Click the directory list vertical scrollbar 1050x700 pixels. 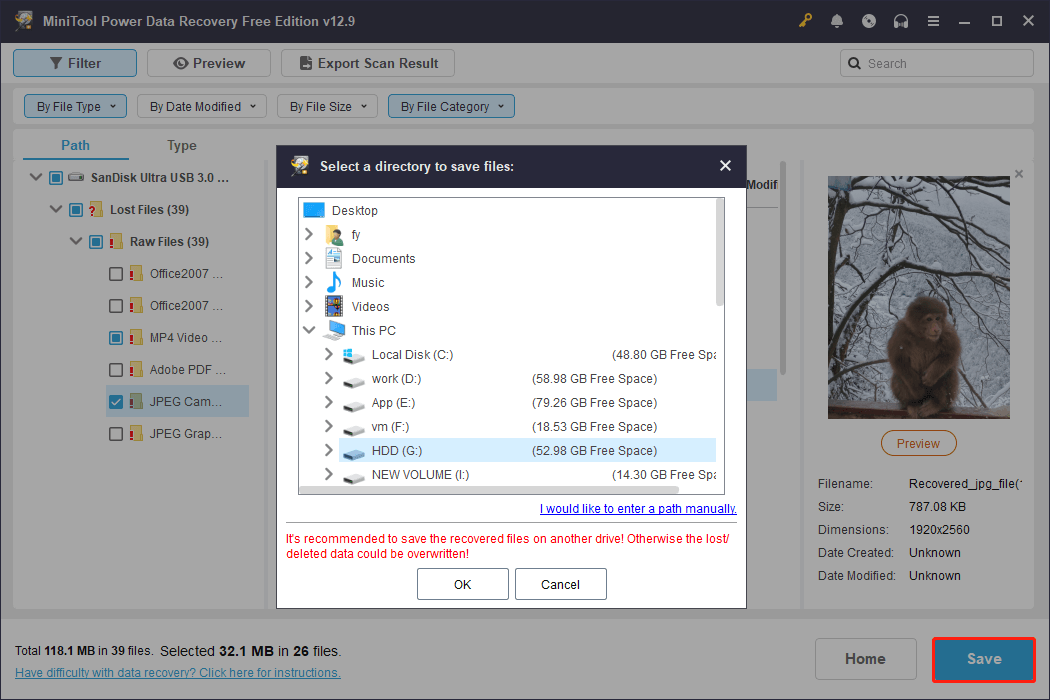pyautogui.click(x=720, y=252)
